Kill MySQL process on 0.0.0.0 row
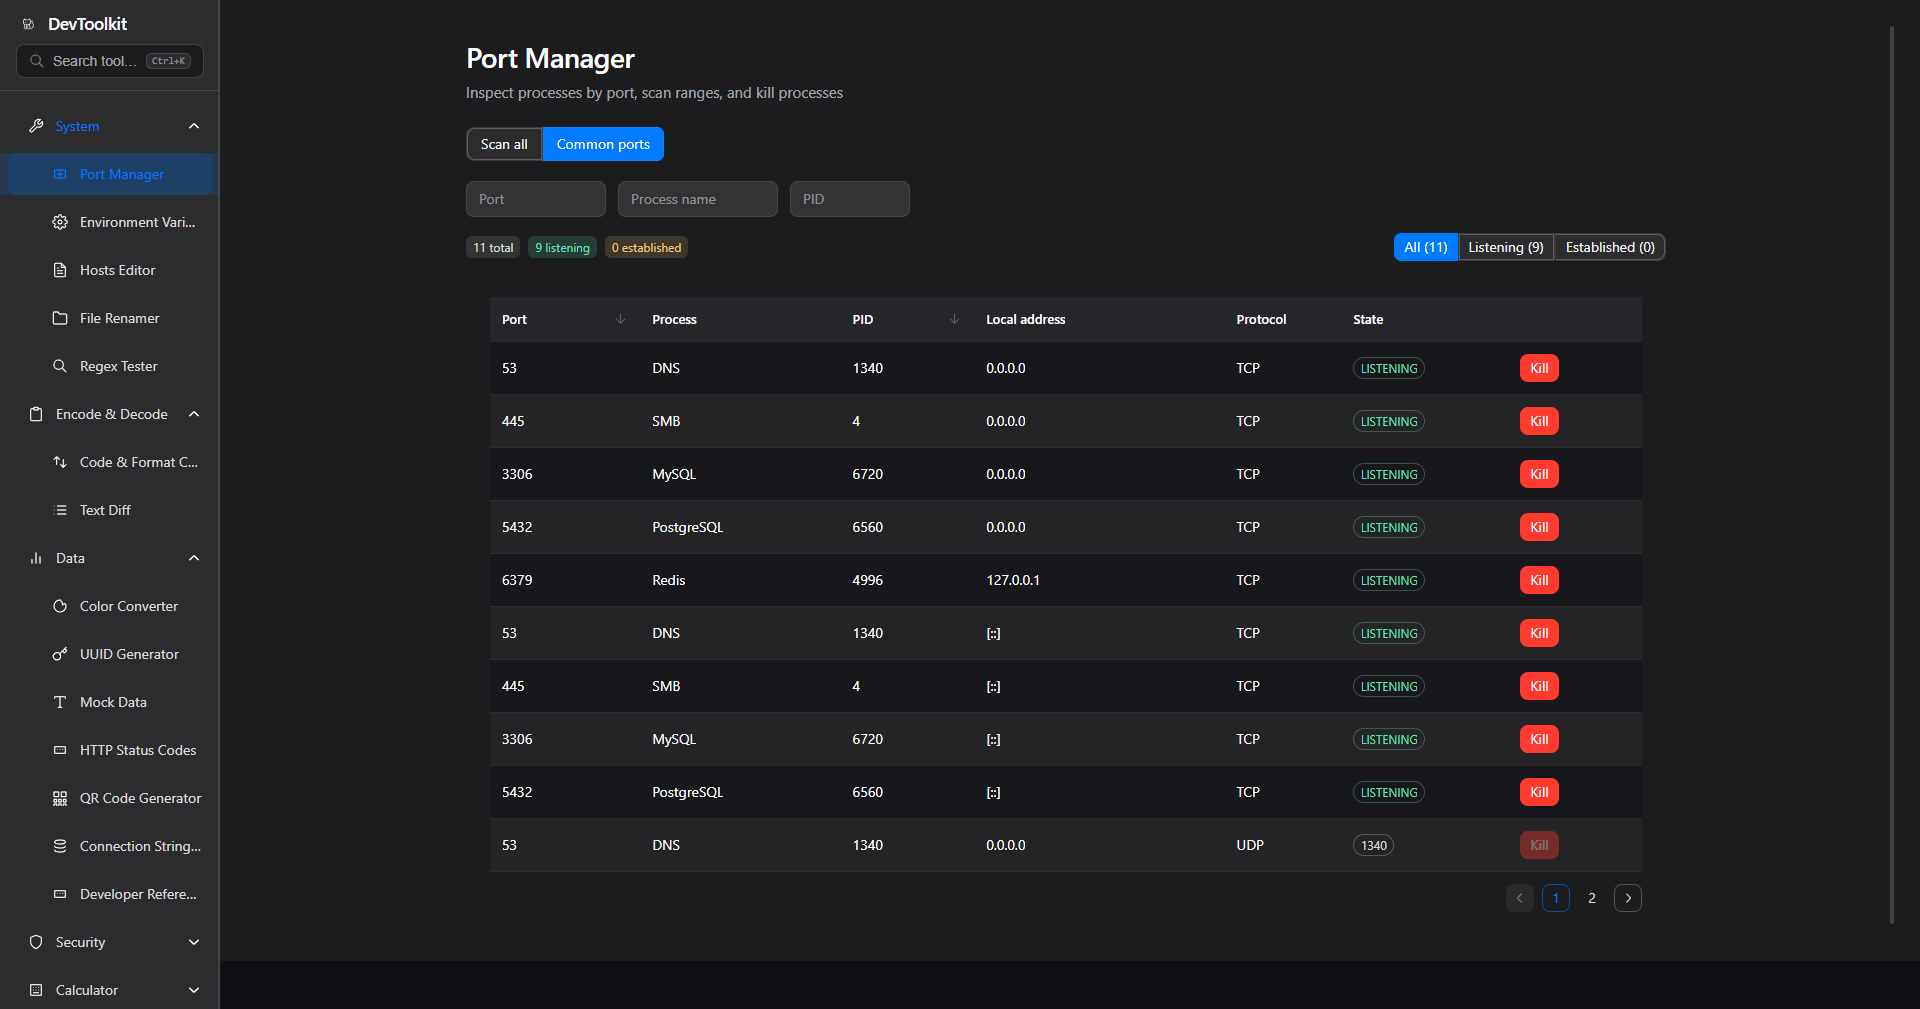The image size is (1920, 1009). tap(1539, 474)
